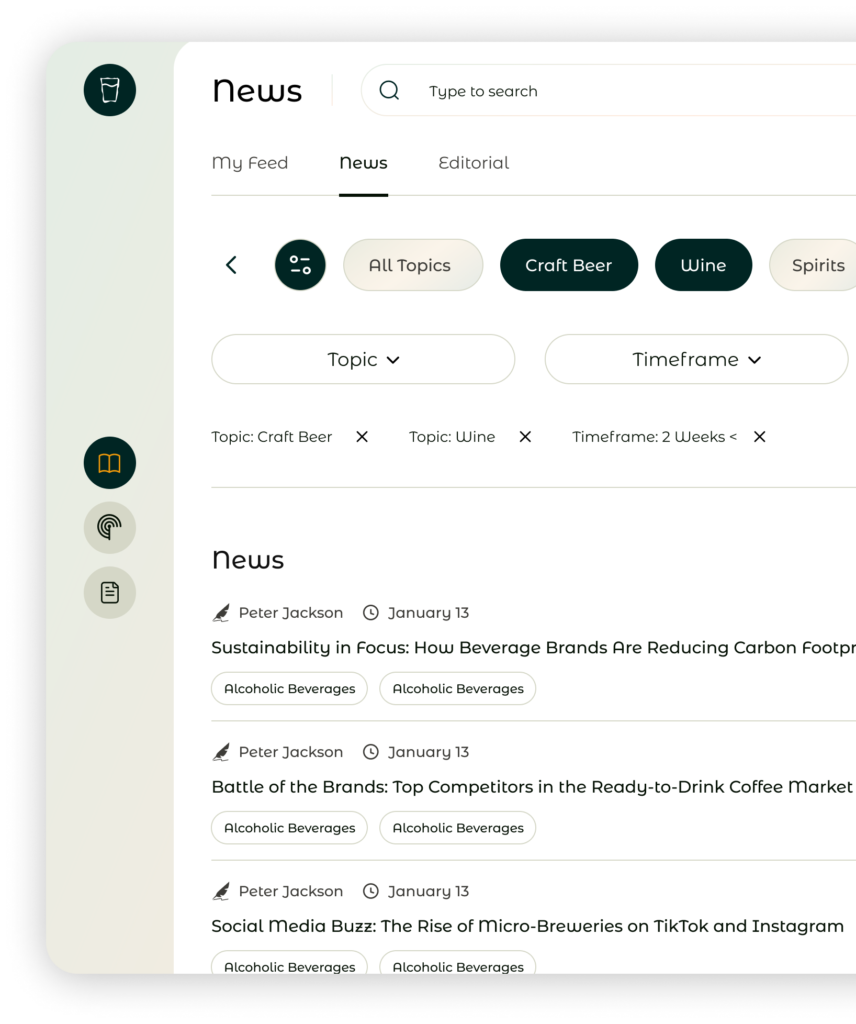The width and height of the screenshot is (856, 1024).
Task: Open the podcast signal icon in sidebar
Action: [x=110, y=528]
